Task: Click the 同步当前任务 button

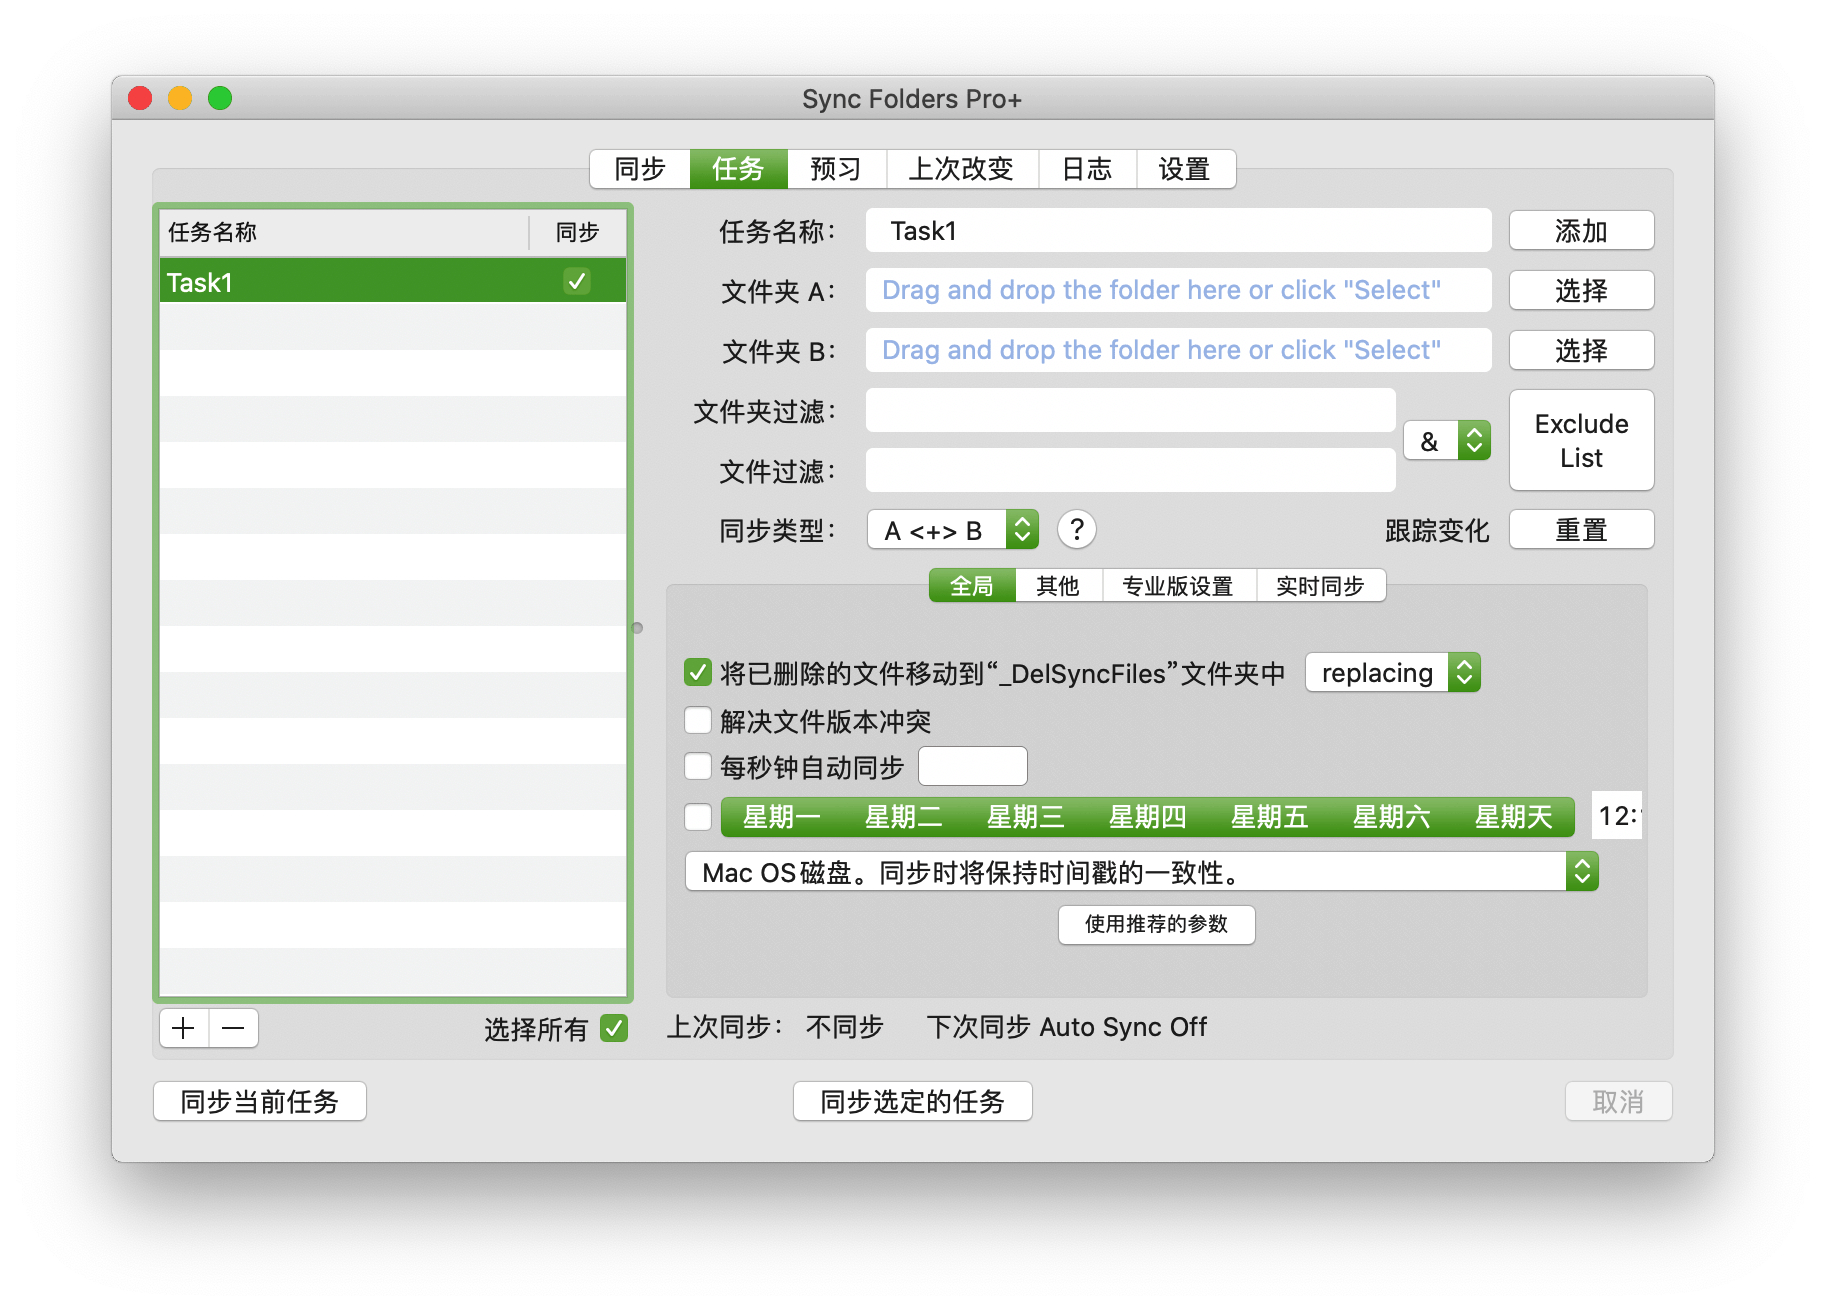Action: point(260,1102)
